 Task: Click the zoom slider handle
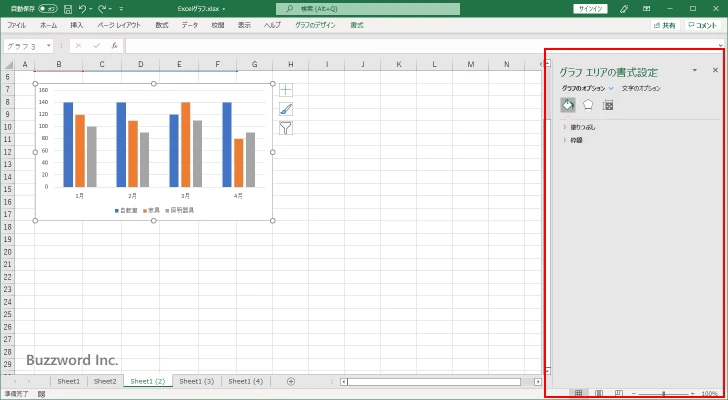(663, 394)
